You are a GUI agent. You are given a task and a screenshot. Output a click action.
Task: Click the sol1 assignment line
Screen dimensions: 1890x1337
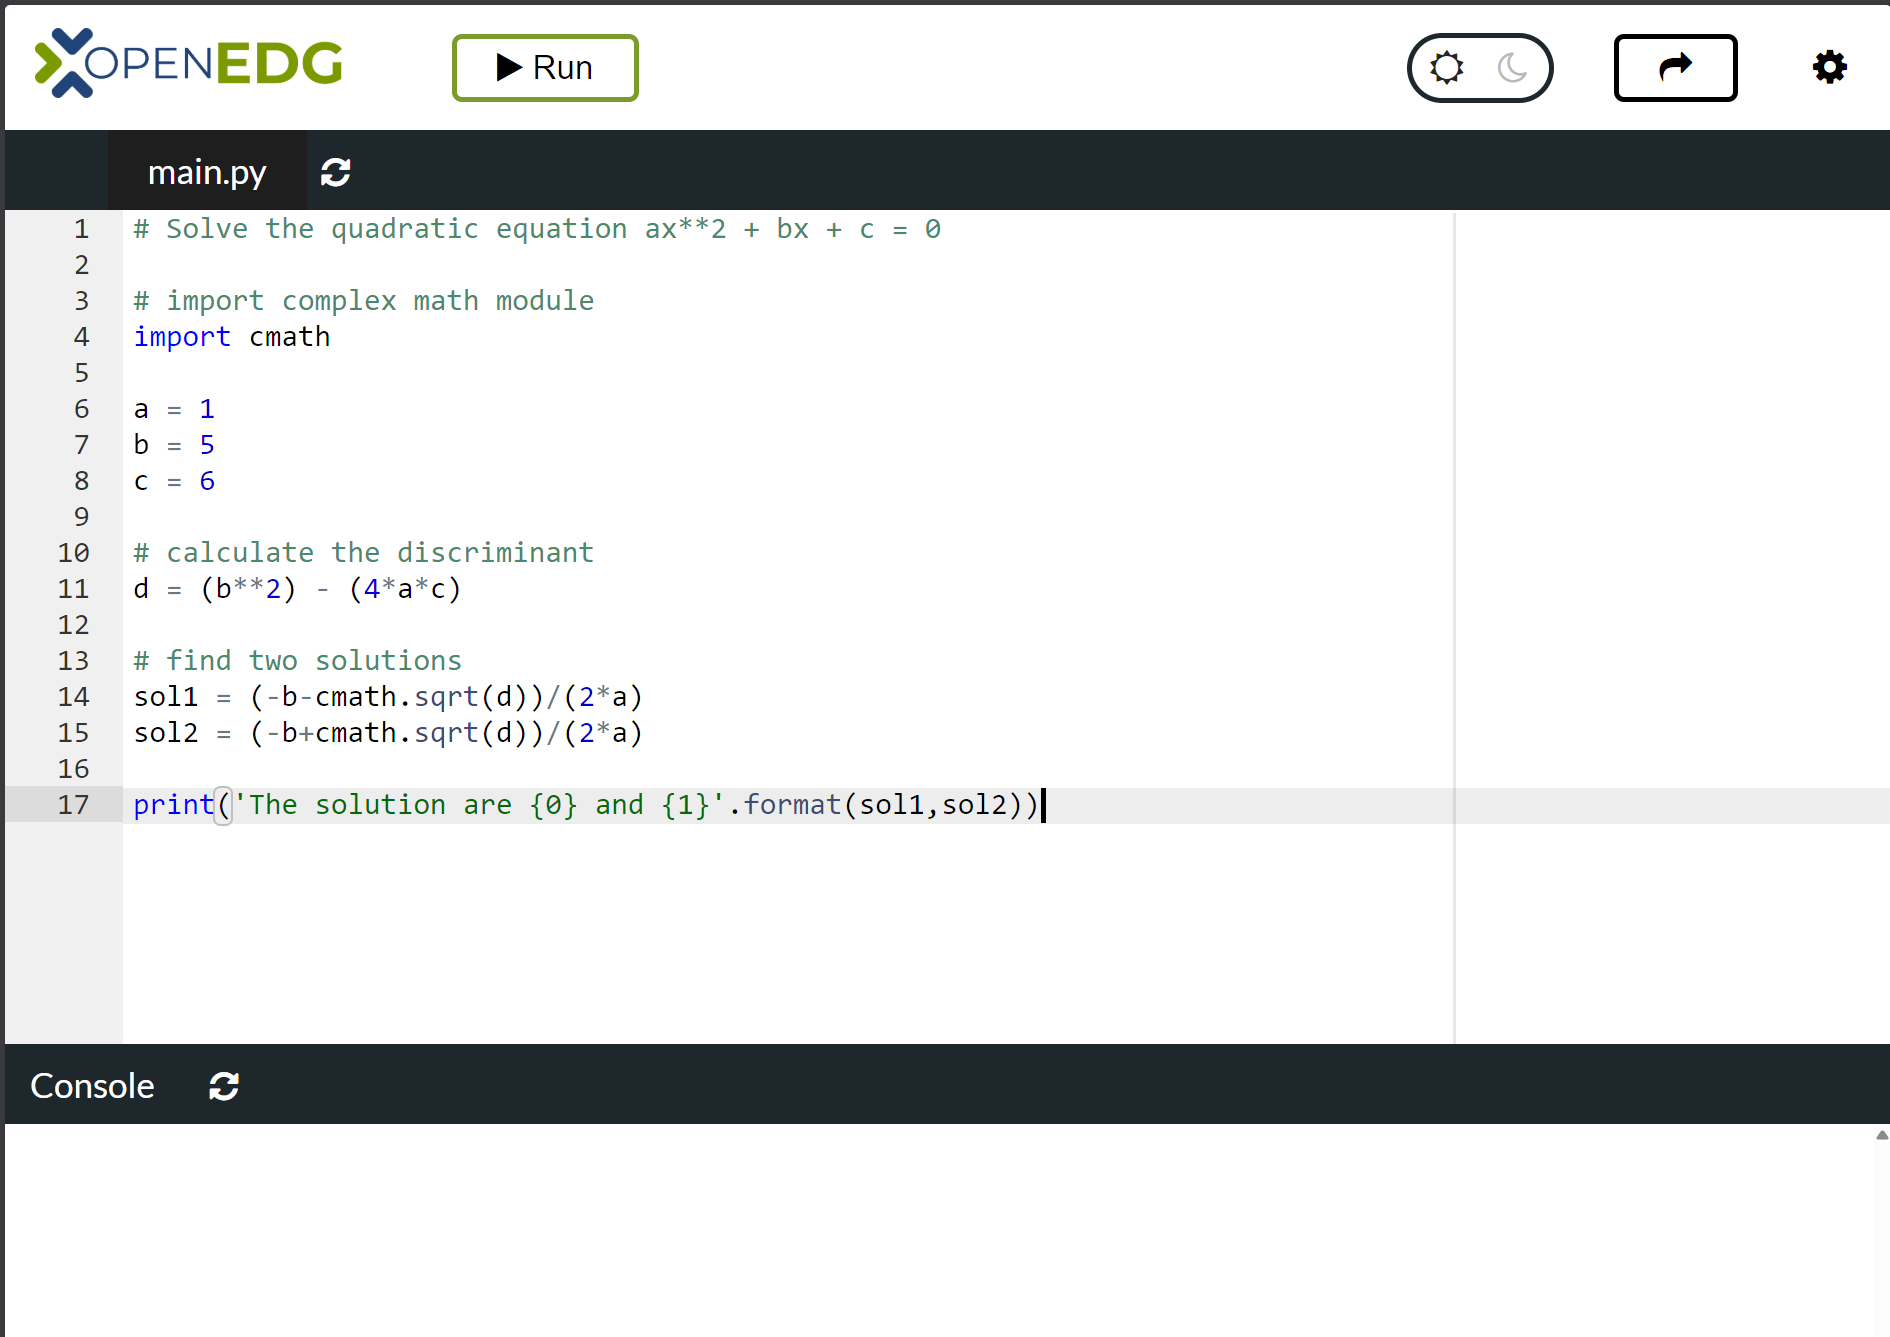pos(388,697)
